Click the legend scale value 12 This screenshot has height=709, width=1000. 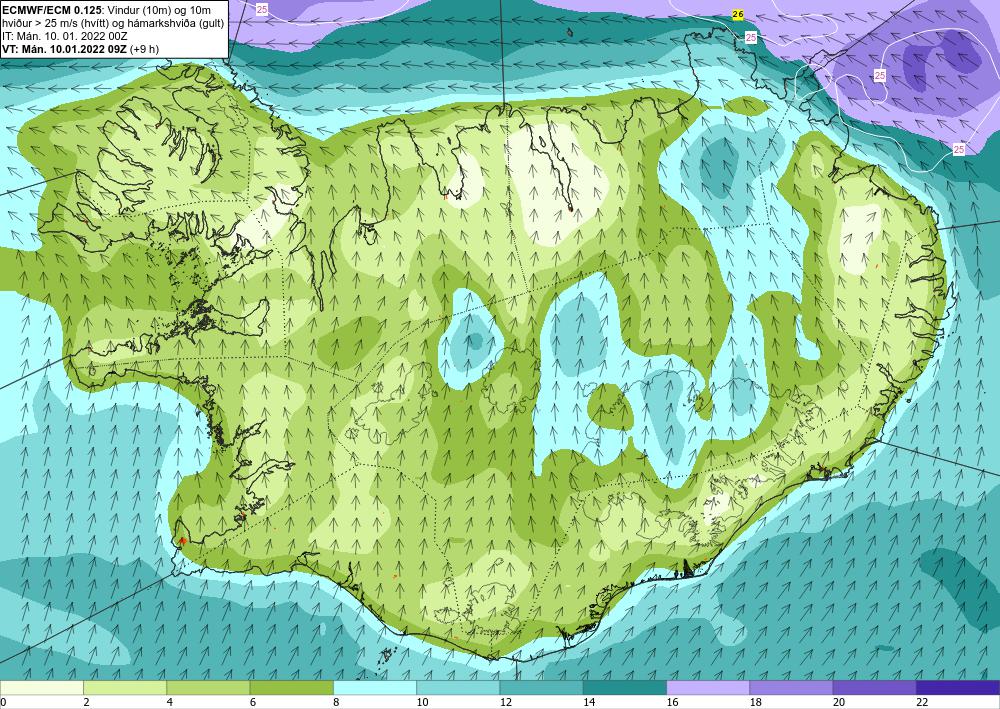[506, 703]
